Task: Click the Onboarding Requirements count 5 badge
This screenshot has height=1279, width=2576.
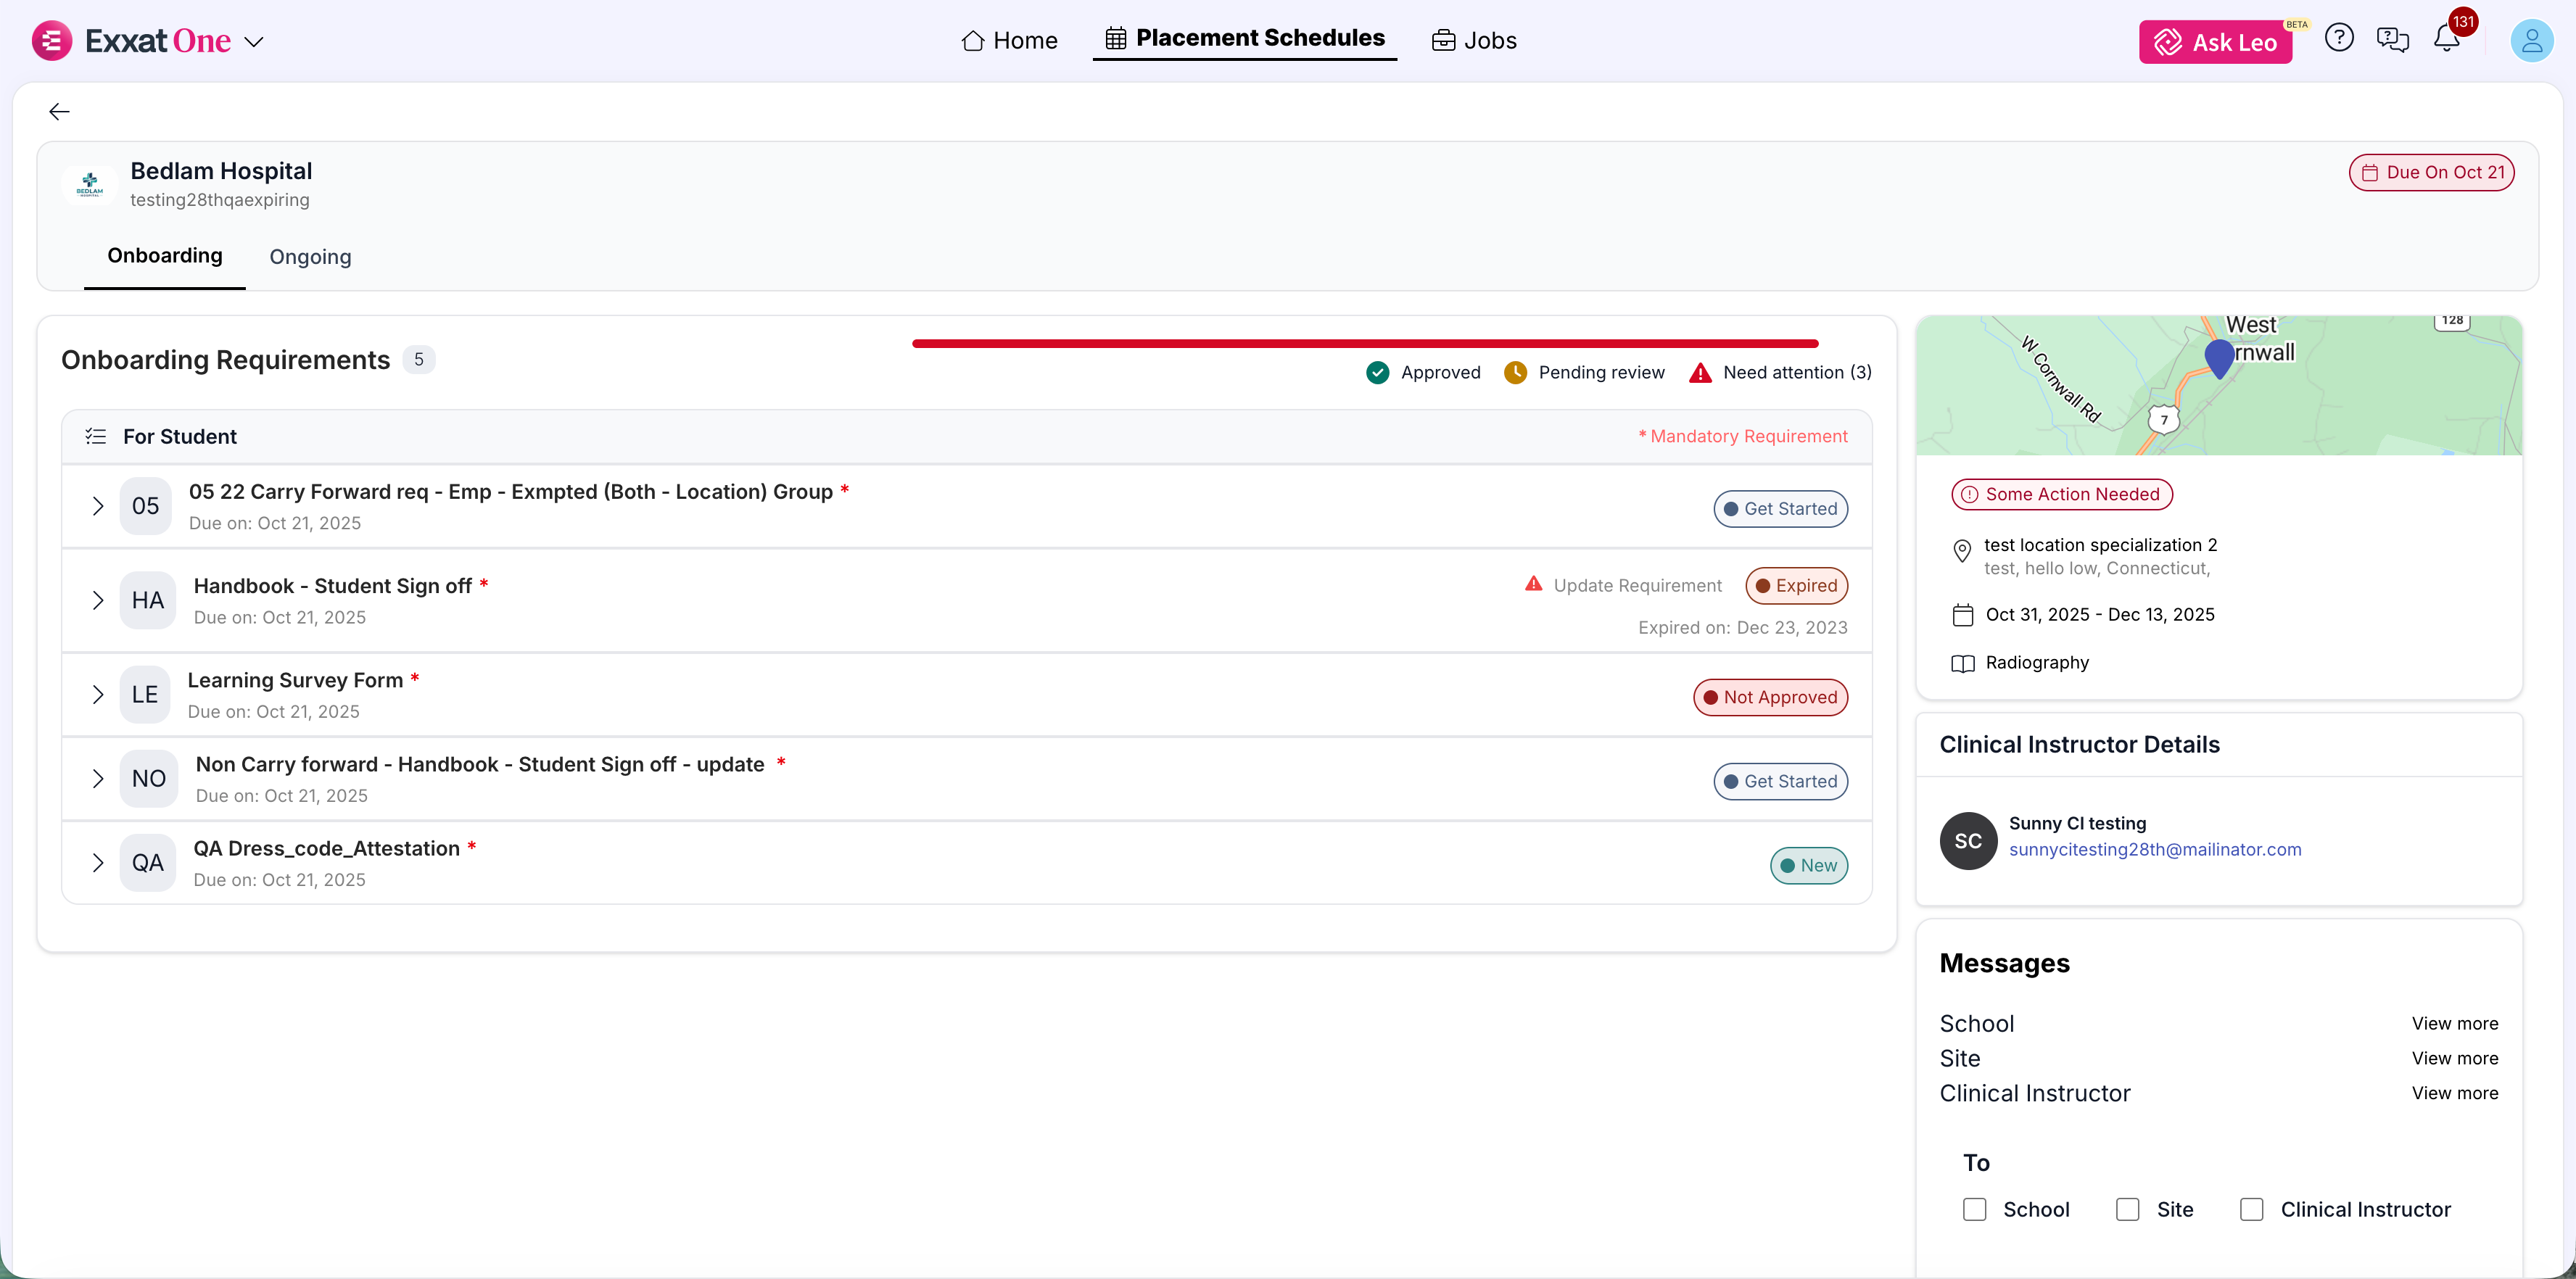Action: (x=419, y=360)
